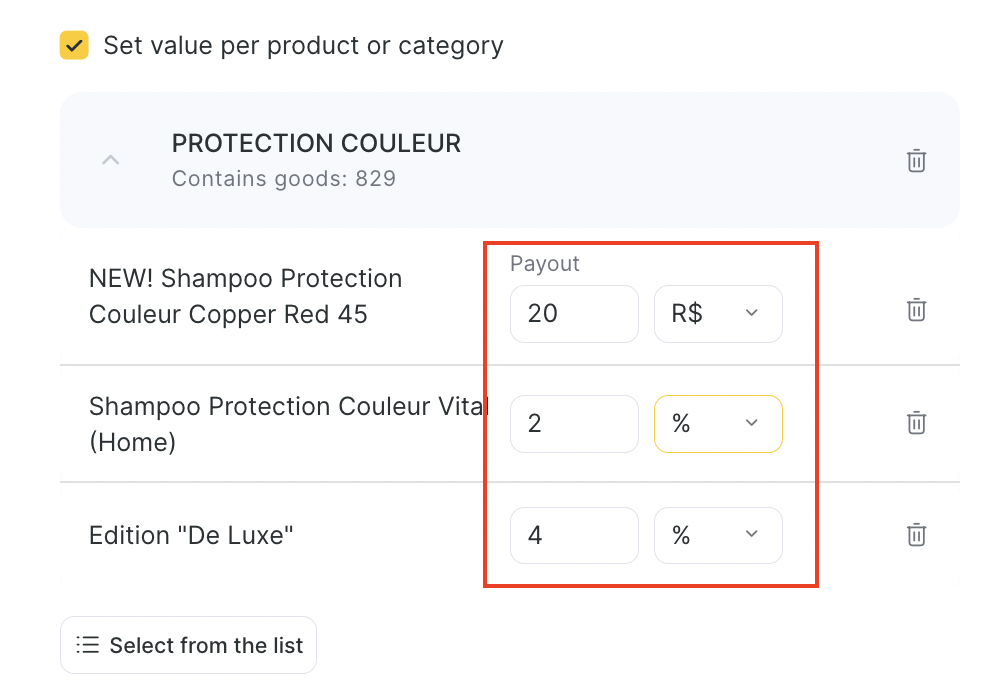Delete the PROTECTION COULEUR category with trash icon
Viewport: 1004px width, 688px height.
916,160
